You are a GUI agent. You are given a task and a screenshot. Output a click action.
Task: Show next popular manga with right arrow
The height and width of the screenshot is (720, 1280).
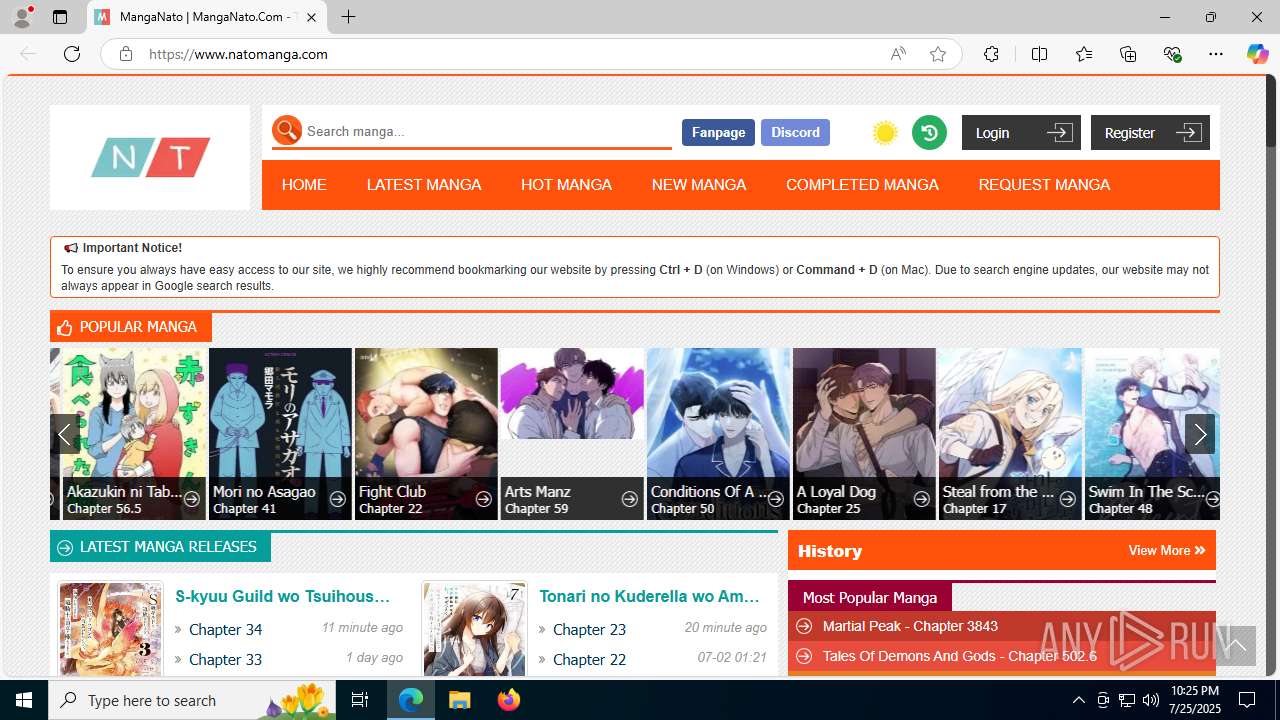click(1200, 434)
